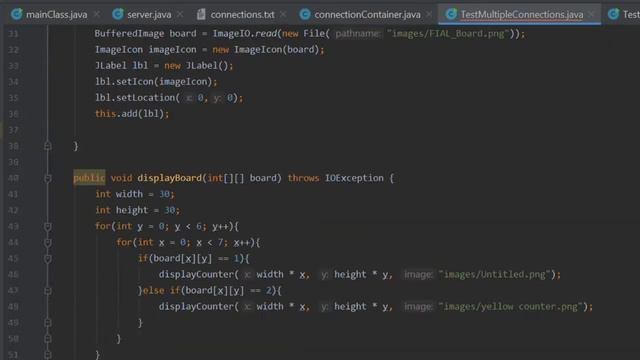Click 'board[x][y] == 1' condition
640x360 pixels.
[197, 258]
